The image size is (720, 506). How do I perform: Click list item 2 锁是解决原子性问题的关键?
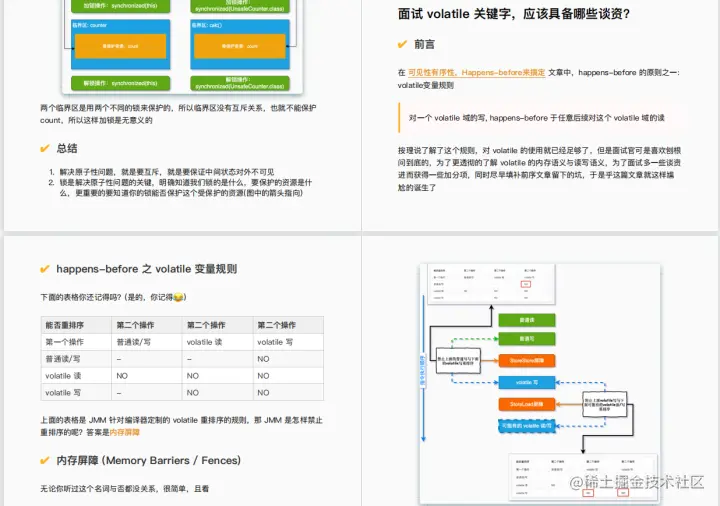(186, 187)
